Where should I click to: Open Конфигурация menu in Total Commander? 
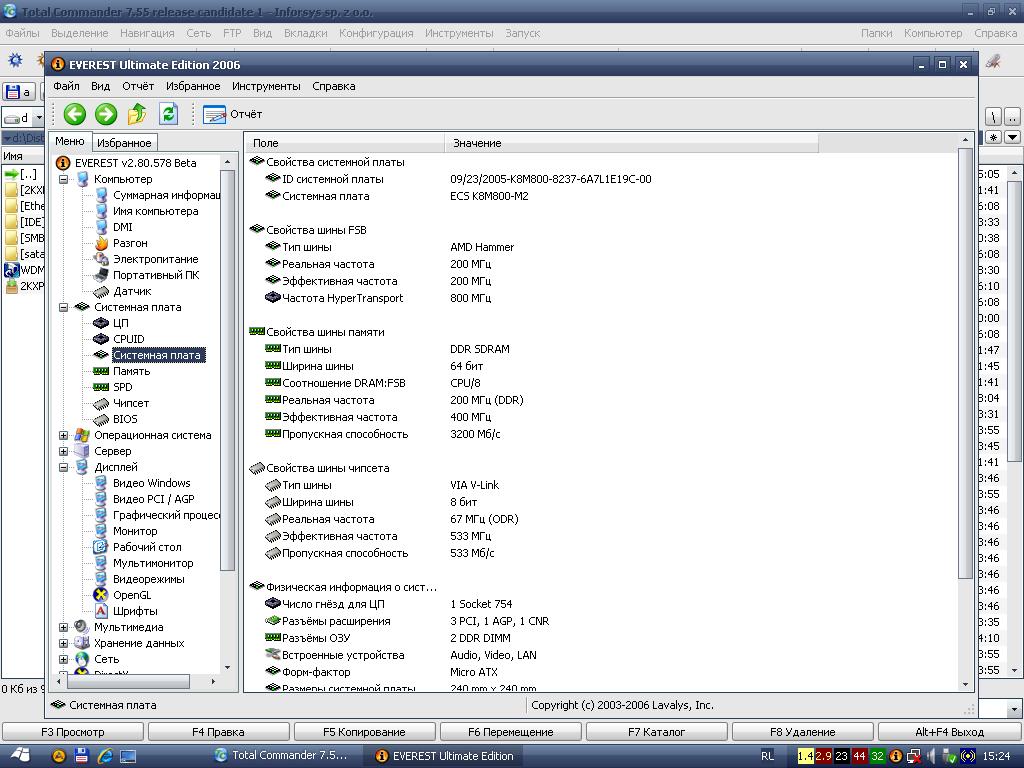[376, 33]
